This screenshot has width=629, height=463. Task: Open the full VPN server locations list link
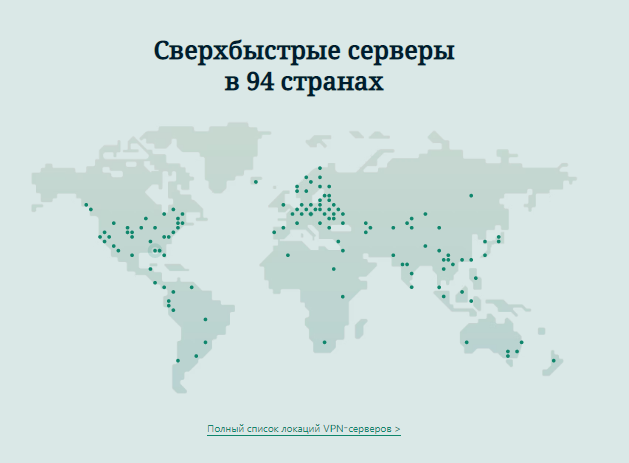click(304, 429)
